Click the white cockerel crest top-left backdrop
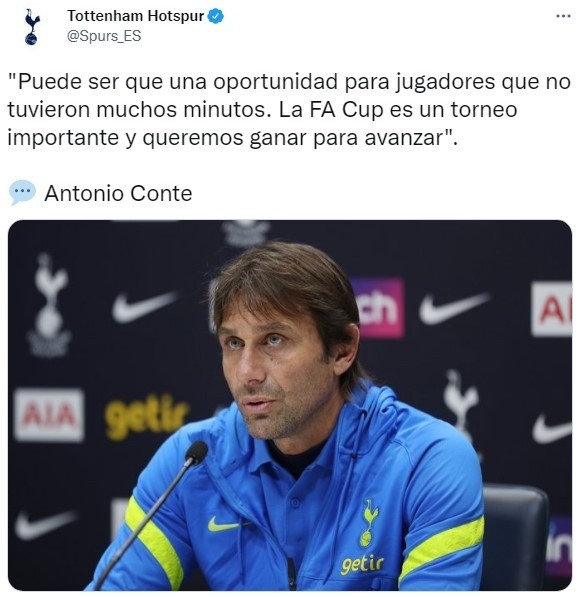Viewport: 579px width, 597px height. click(49, 306)
